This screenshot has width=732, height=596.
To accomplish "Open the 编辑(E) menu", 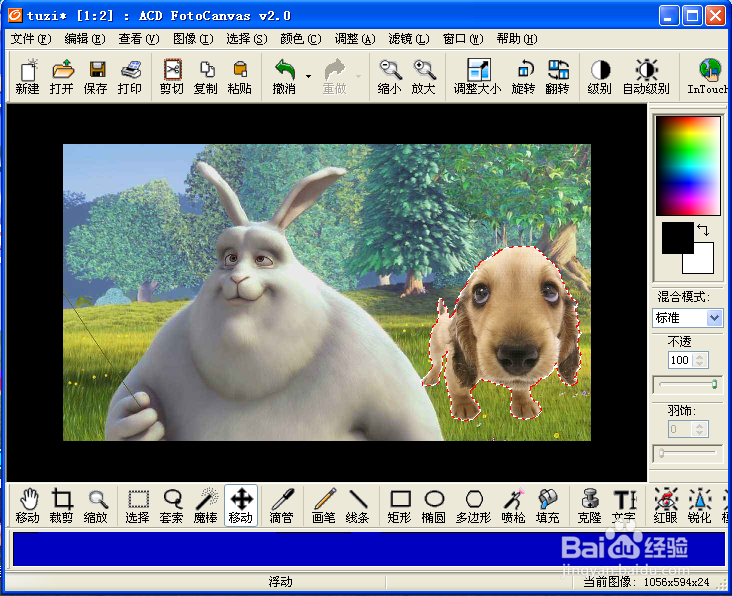I will [85, 39].
